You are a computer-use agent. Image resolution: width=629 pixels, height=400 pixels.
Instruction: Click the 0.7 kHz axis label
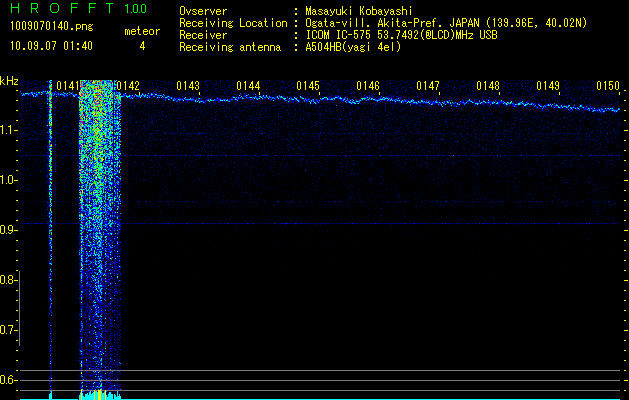(x=7, y=330)
